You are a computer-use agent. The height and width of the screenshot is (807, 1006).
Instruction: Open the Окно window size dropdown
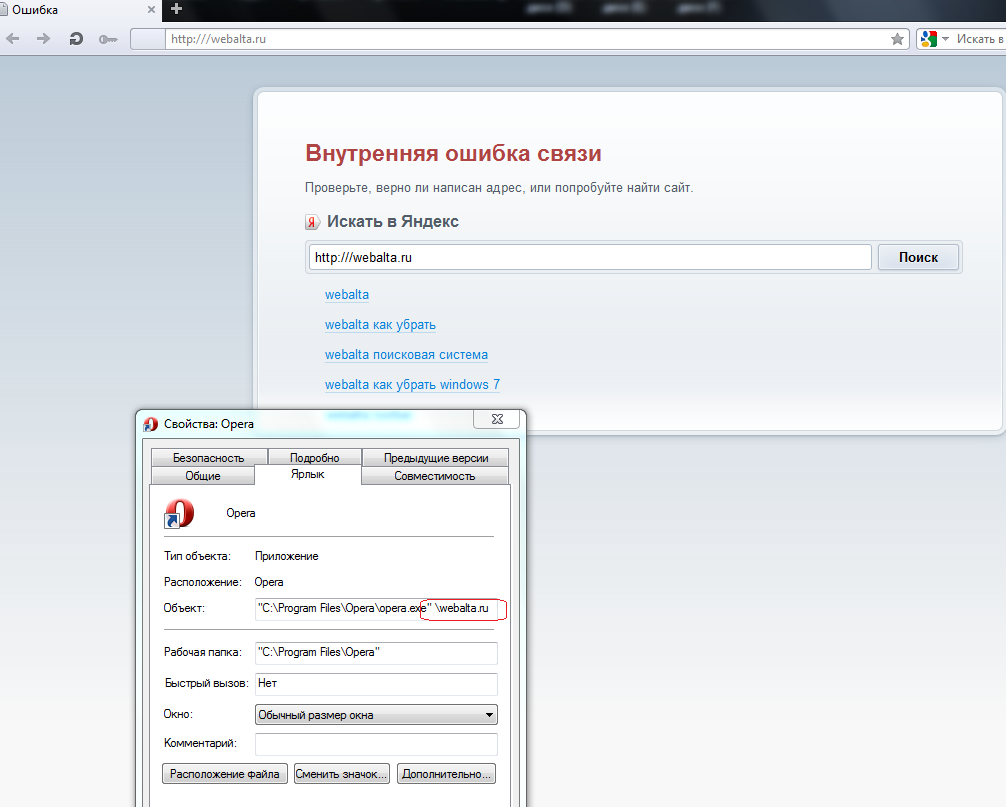coord(376,715)
